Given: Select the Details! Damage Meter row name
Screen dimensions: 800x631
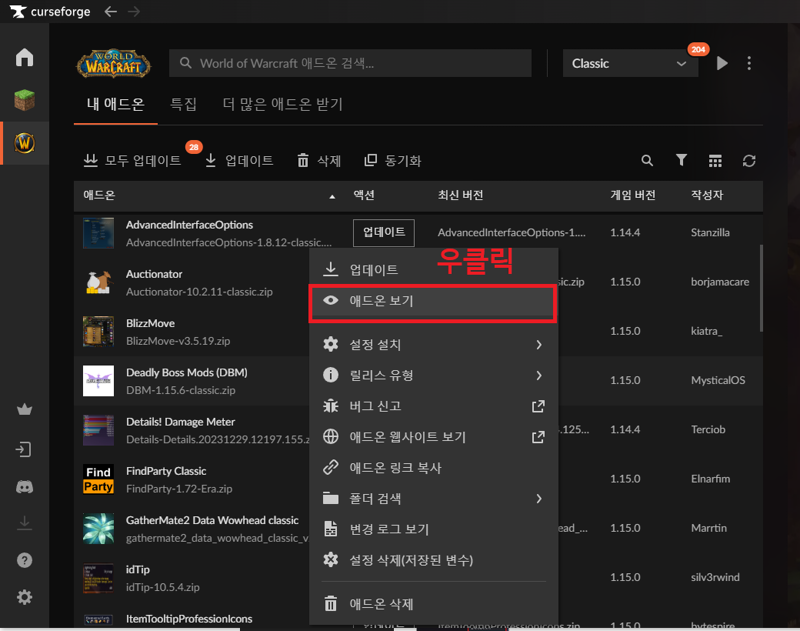Looking at the screenshot, I should coord(181,422).
